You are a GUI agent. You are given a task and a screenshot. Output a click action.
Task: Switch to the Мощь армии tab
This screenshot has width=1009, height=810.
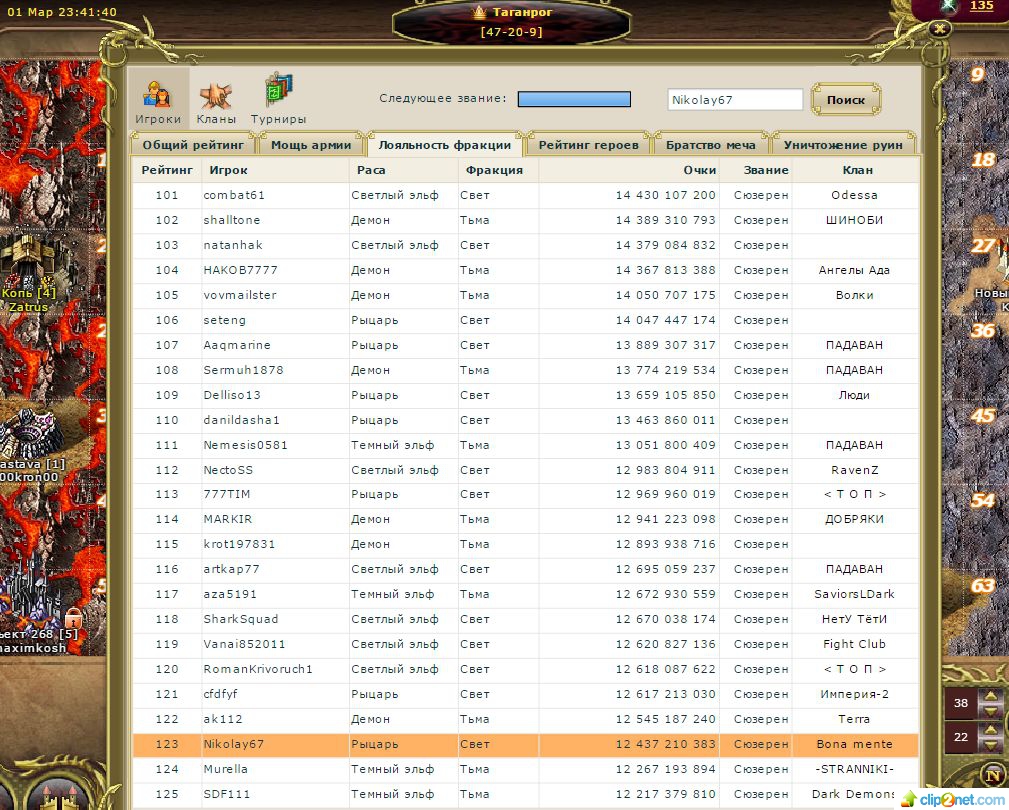coord(311,145)
